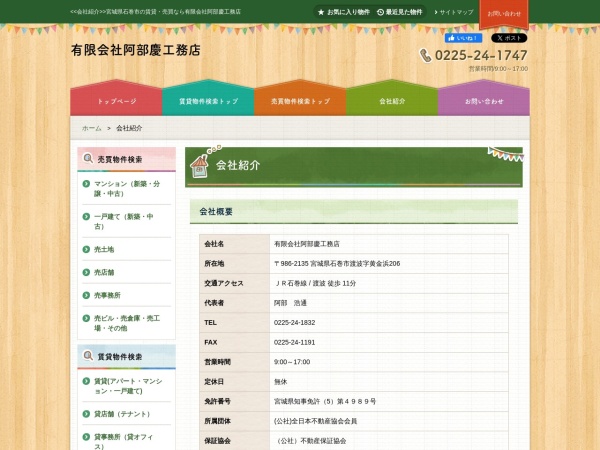Screen dimensions: 600x450
Task: Open 貸事務所(貸オフィス) sidebar link
Action: (x=124, y=441)
